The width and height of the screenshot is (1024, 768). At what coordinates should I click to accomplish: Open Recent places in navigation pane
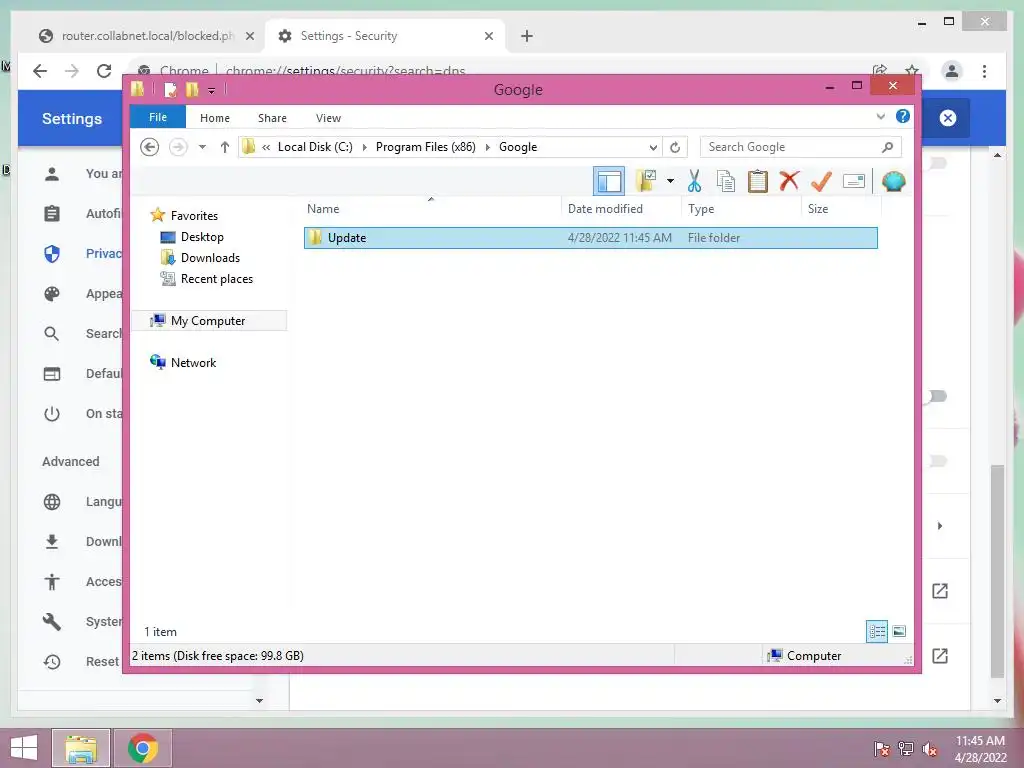click(x=207, y=279)
